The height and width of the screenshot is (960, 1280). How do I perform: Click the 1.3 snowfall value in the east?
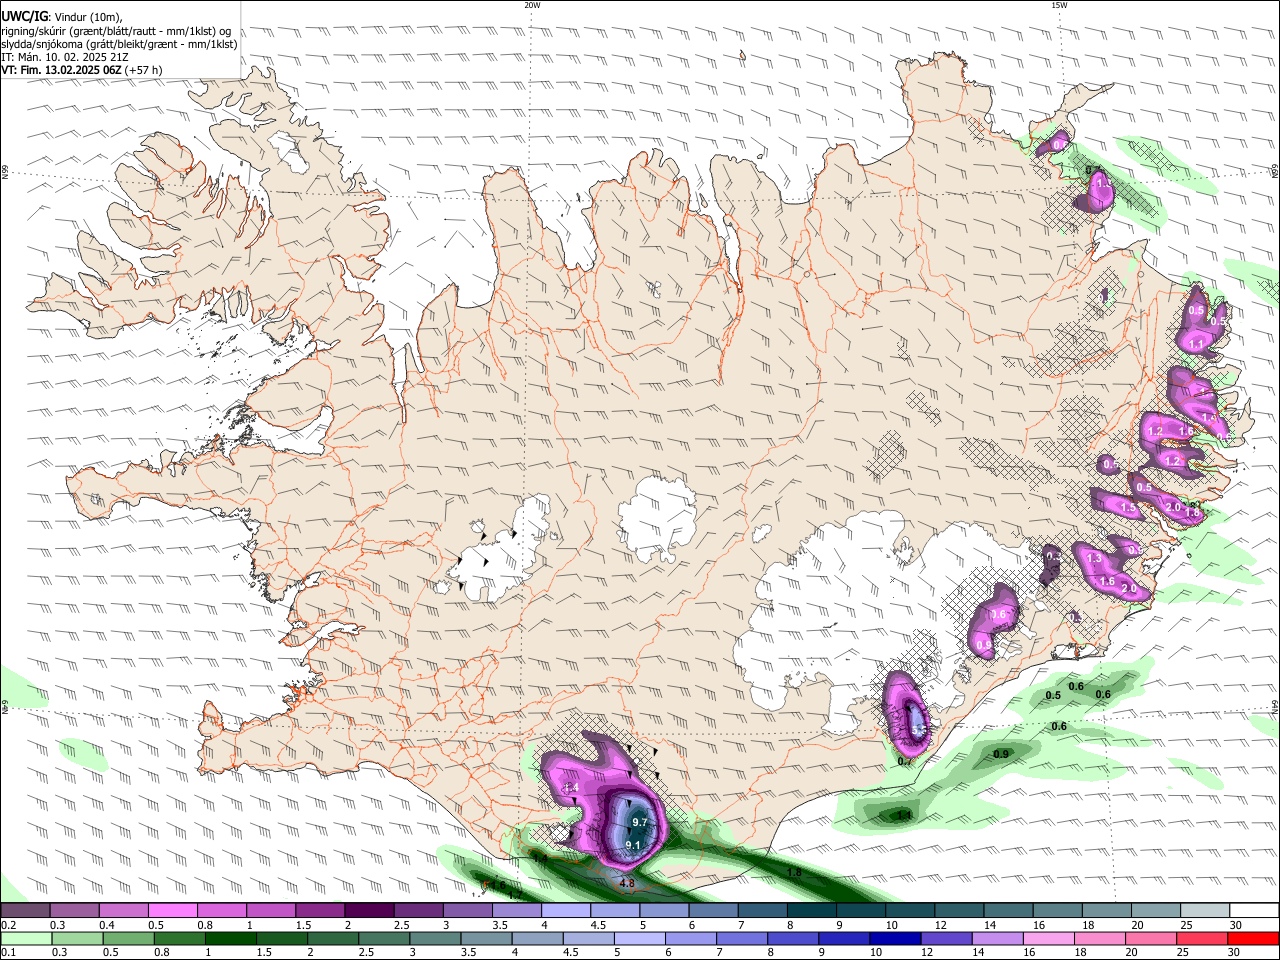tap(1094, 559)
